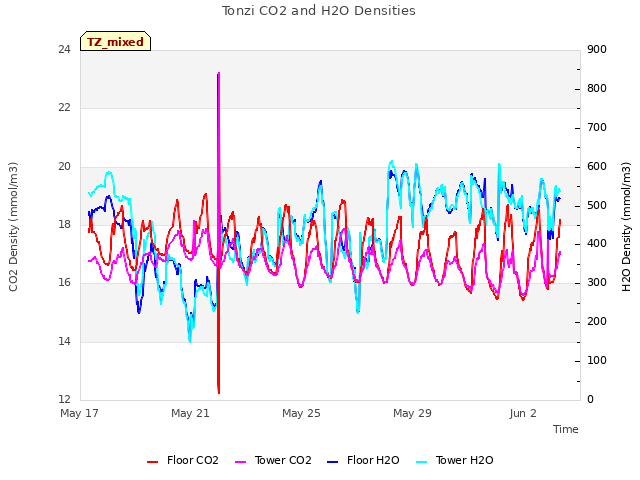Click the 600 tick on H2O axis
Viewport: 640px width, 480px height.
(x=597, y=167)
